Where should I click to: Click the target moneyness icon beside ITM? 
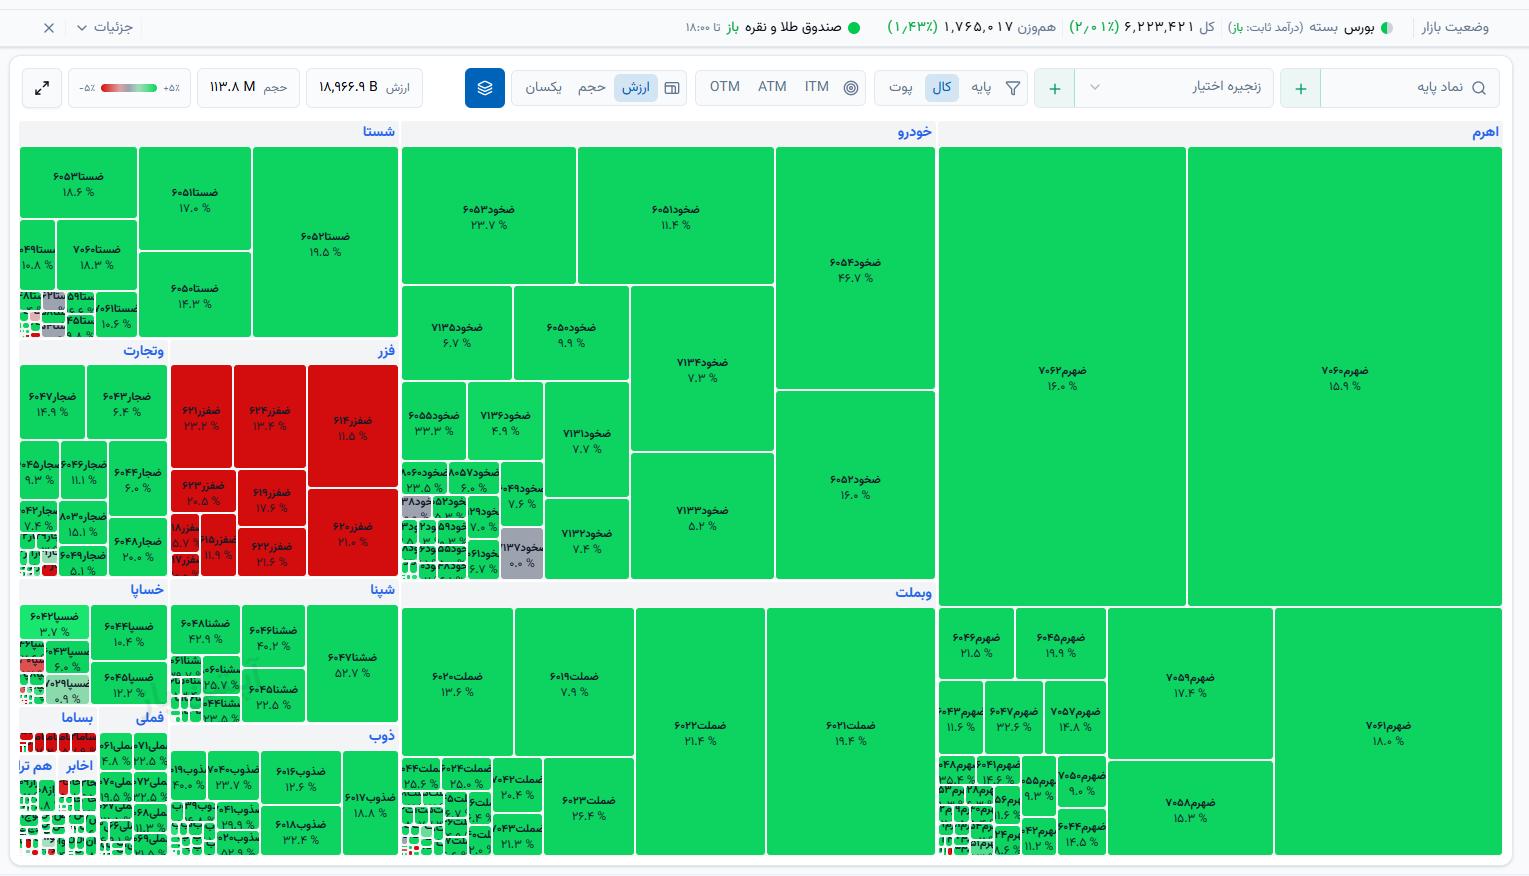click(851, 88)
